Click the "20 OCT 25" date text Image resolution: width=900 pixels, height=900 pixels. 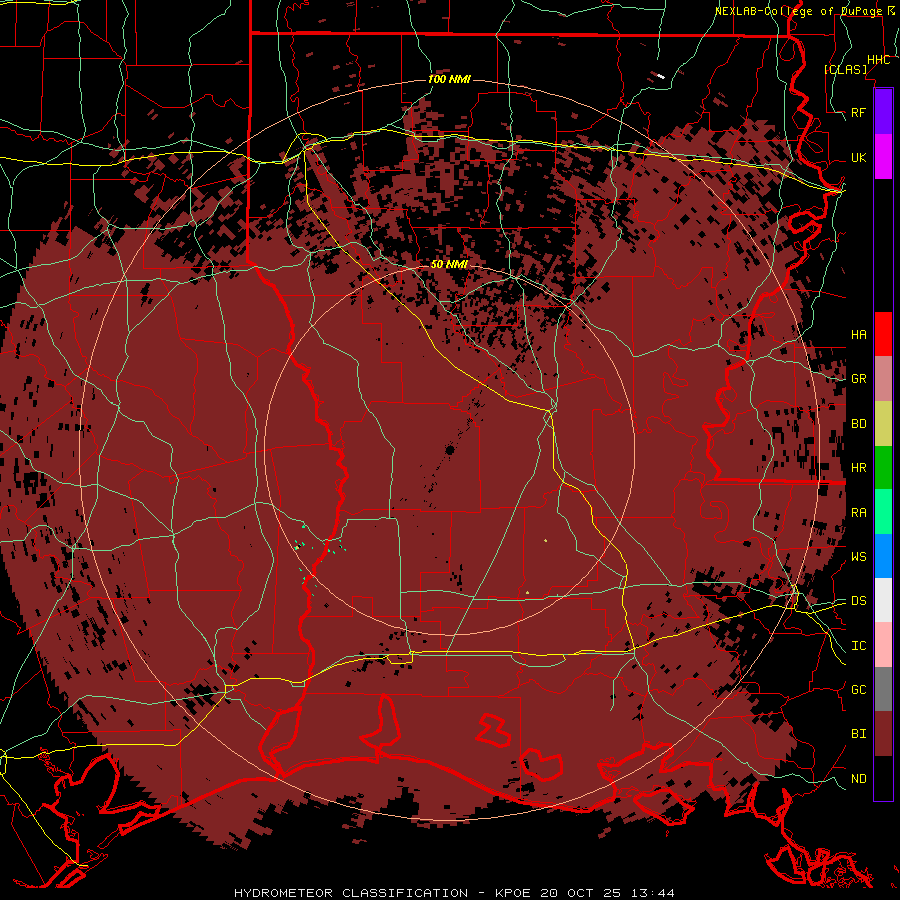click(x=579, y=893)
